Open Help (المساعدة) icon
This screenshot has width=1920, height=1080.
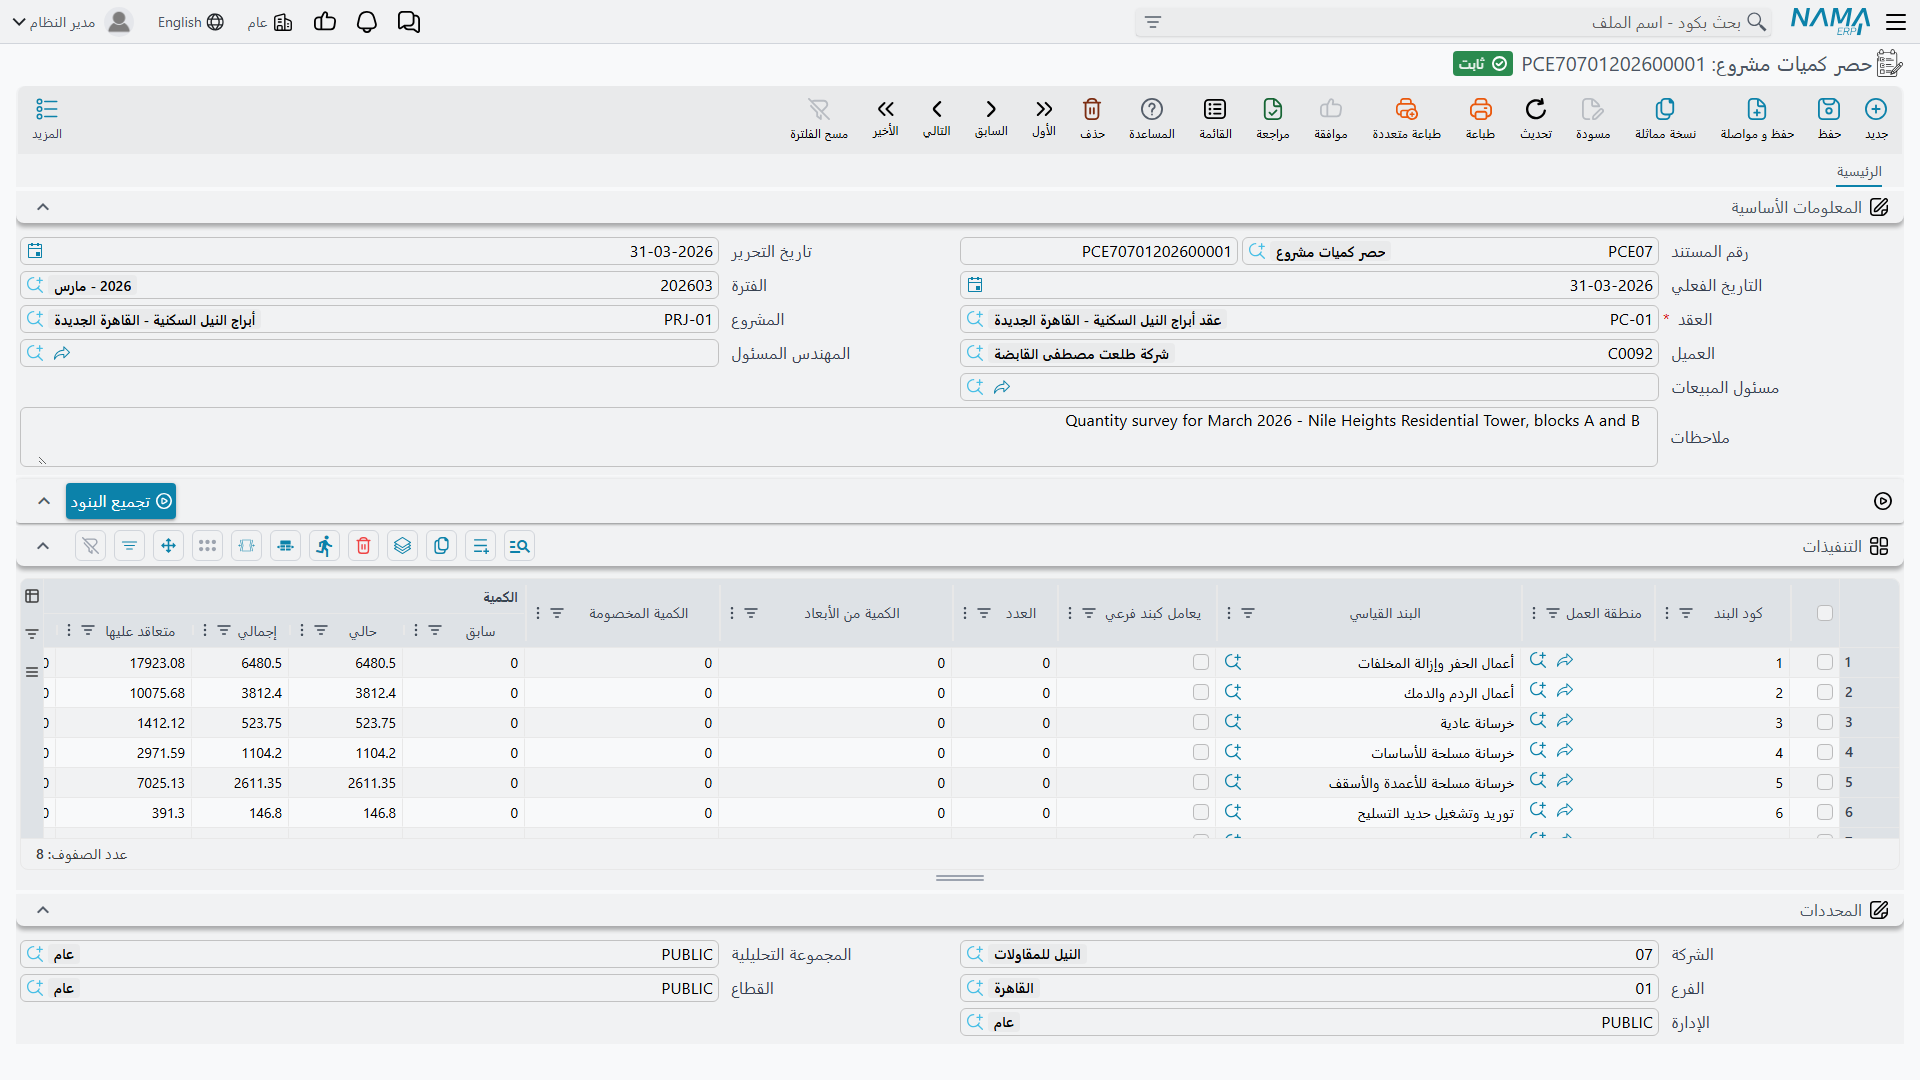point(1152,109)
